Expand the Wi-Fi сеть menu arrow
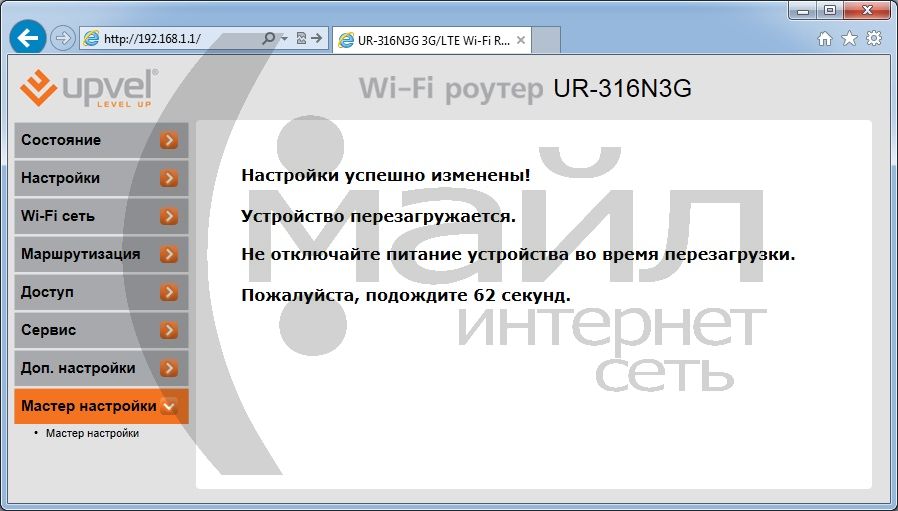 169,216
